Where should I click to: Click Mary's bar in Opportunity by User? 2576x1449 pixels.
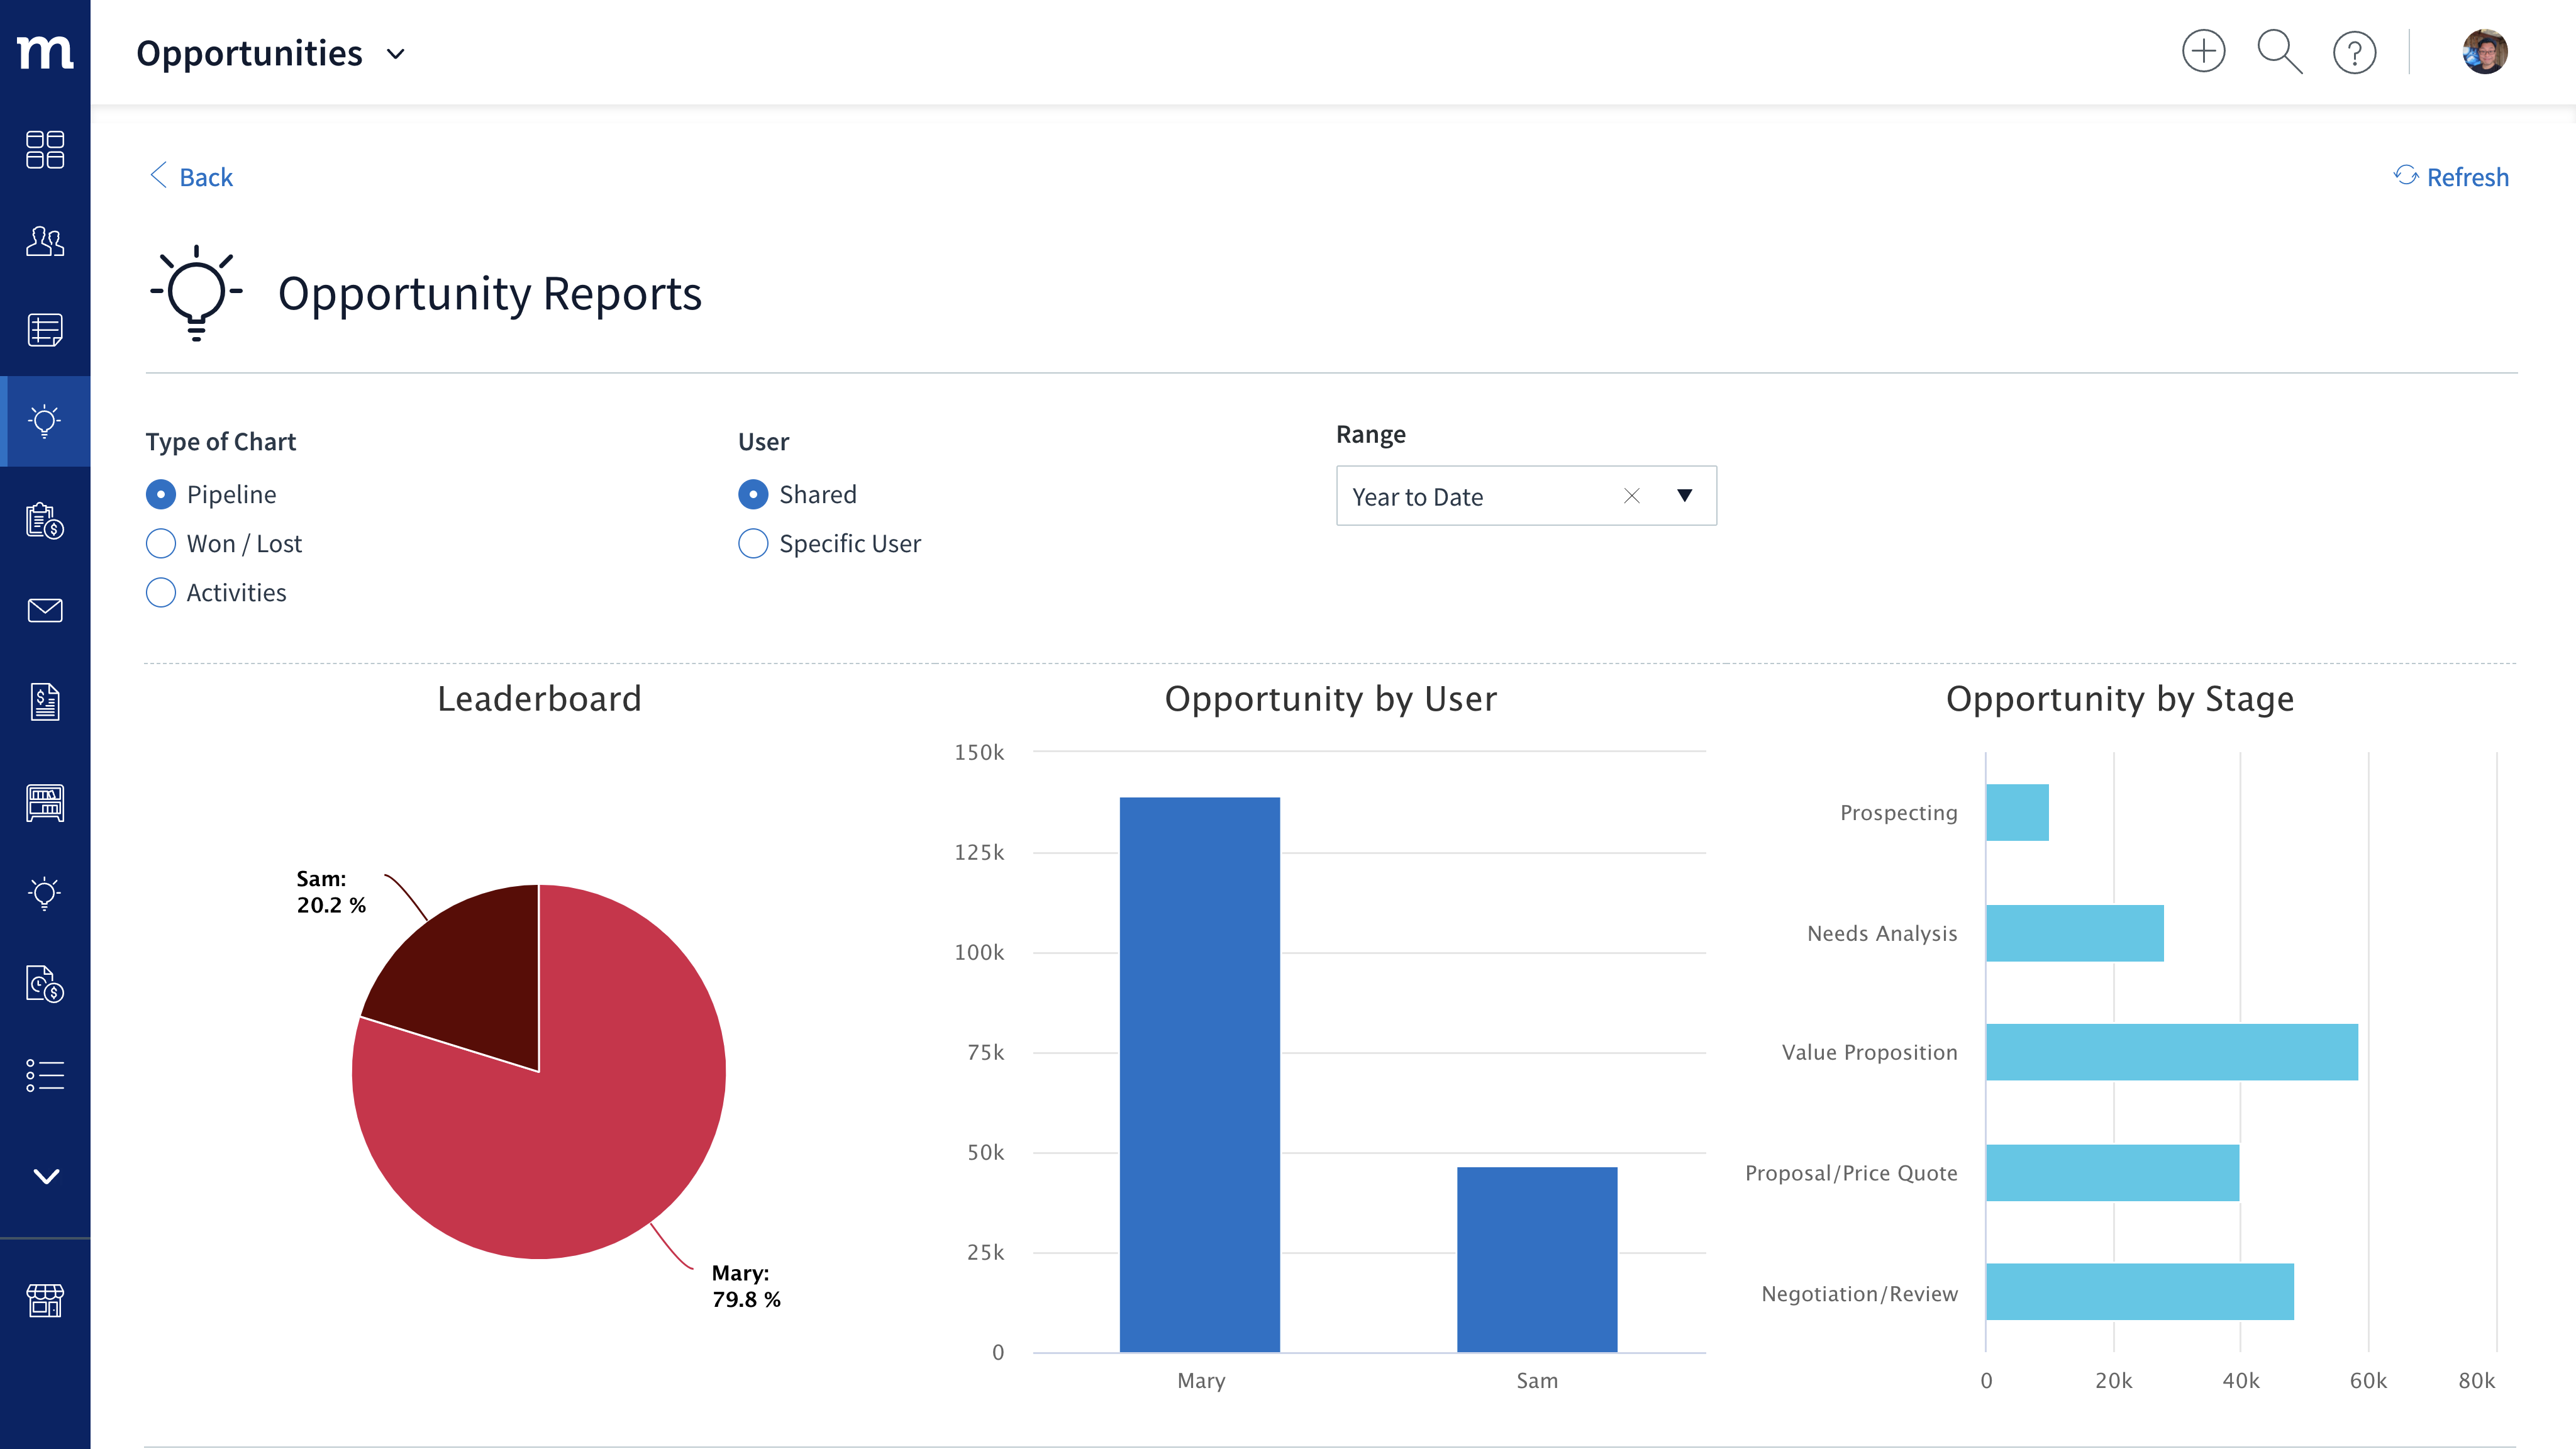[1199, 1074]
